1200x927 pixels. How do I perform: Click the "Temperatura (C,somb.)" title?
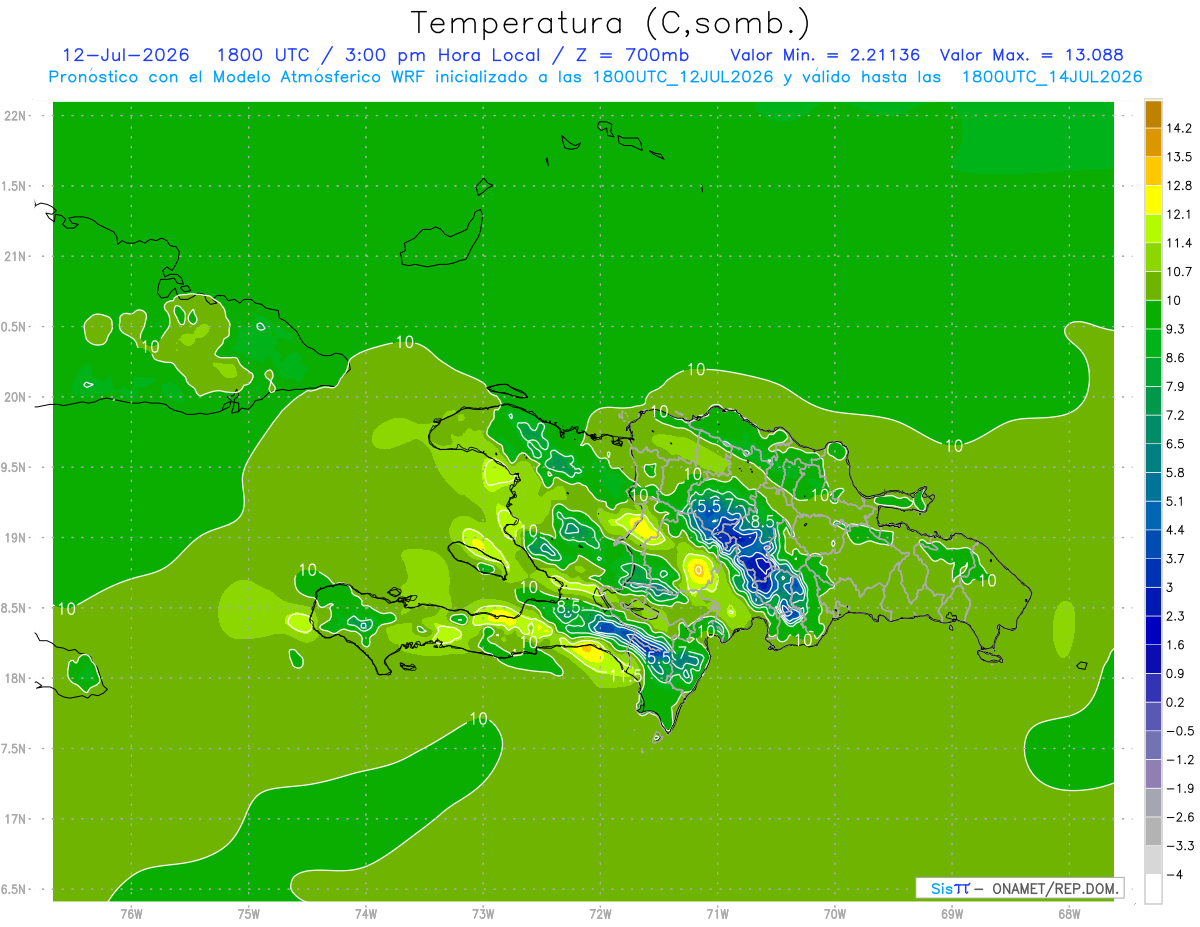click(x=611, y=23)
